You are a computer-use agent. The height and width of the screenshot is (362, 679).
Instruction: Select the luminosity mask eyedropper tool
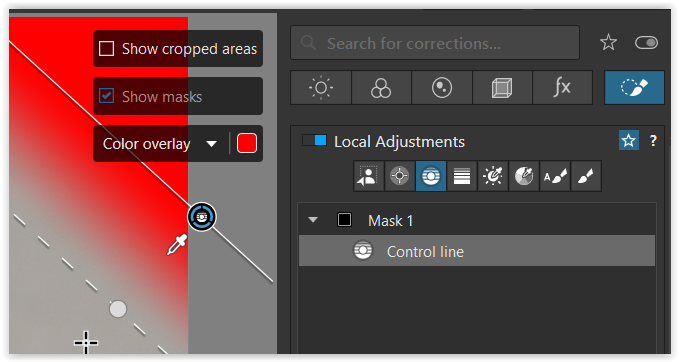click(493, 176)
